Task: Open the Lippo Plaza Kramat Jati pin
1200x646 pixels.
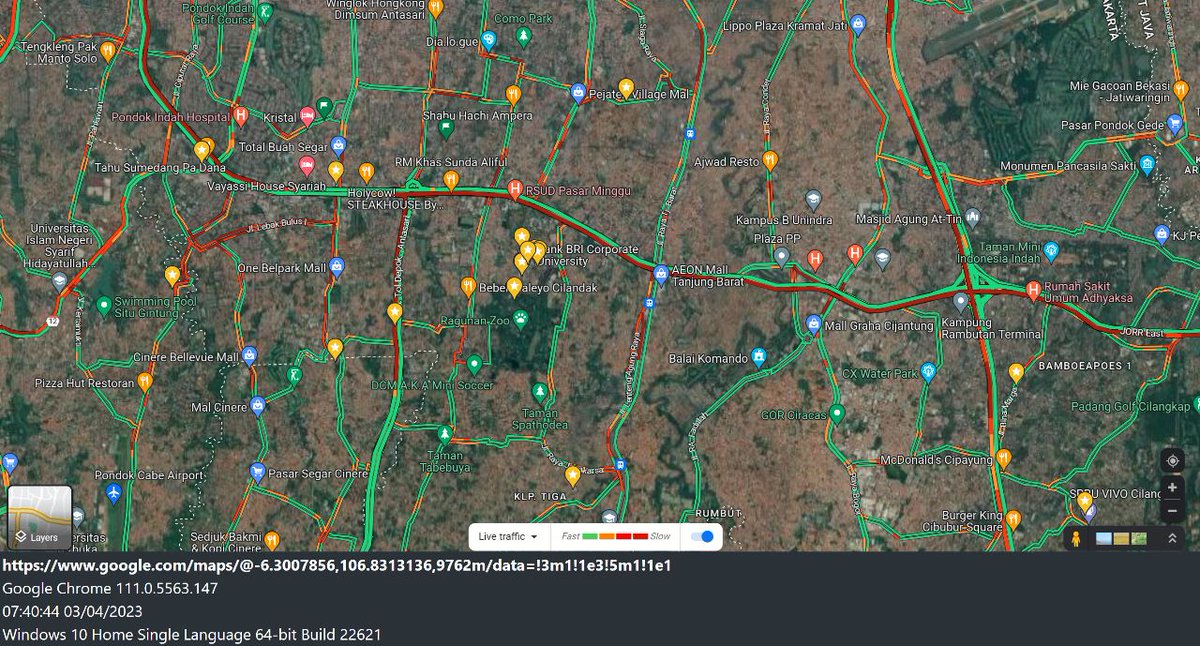Action: click(857, 27)
